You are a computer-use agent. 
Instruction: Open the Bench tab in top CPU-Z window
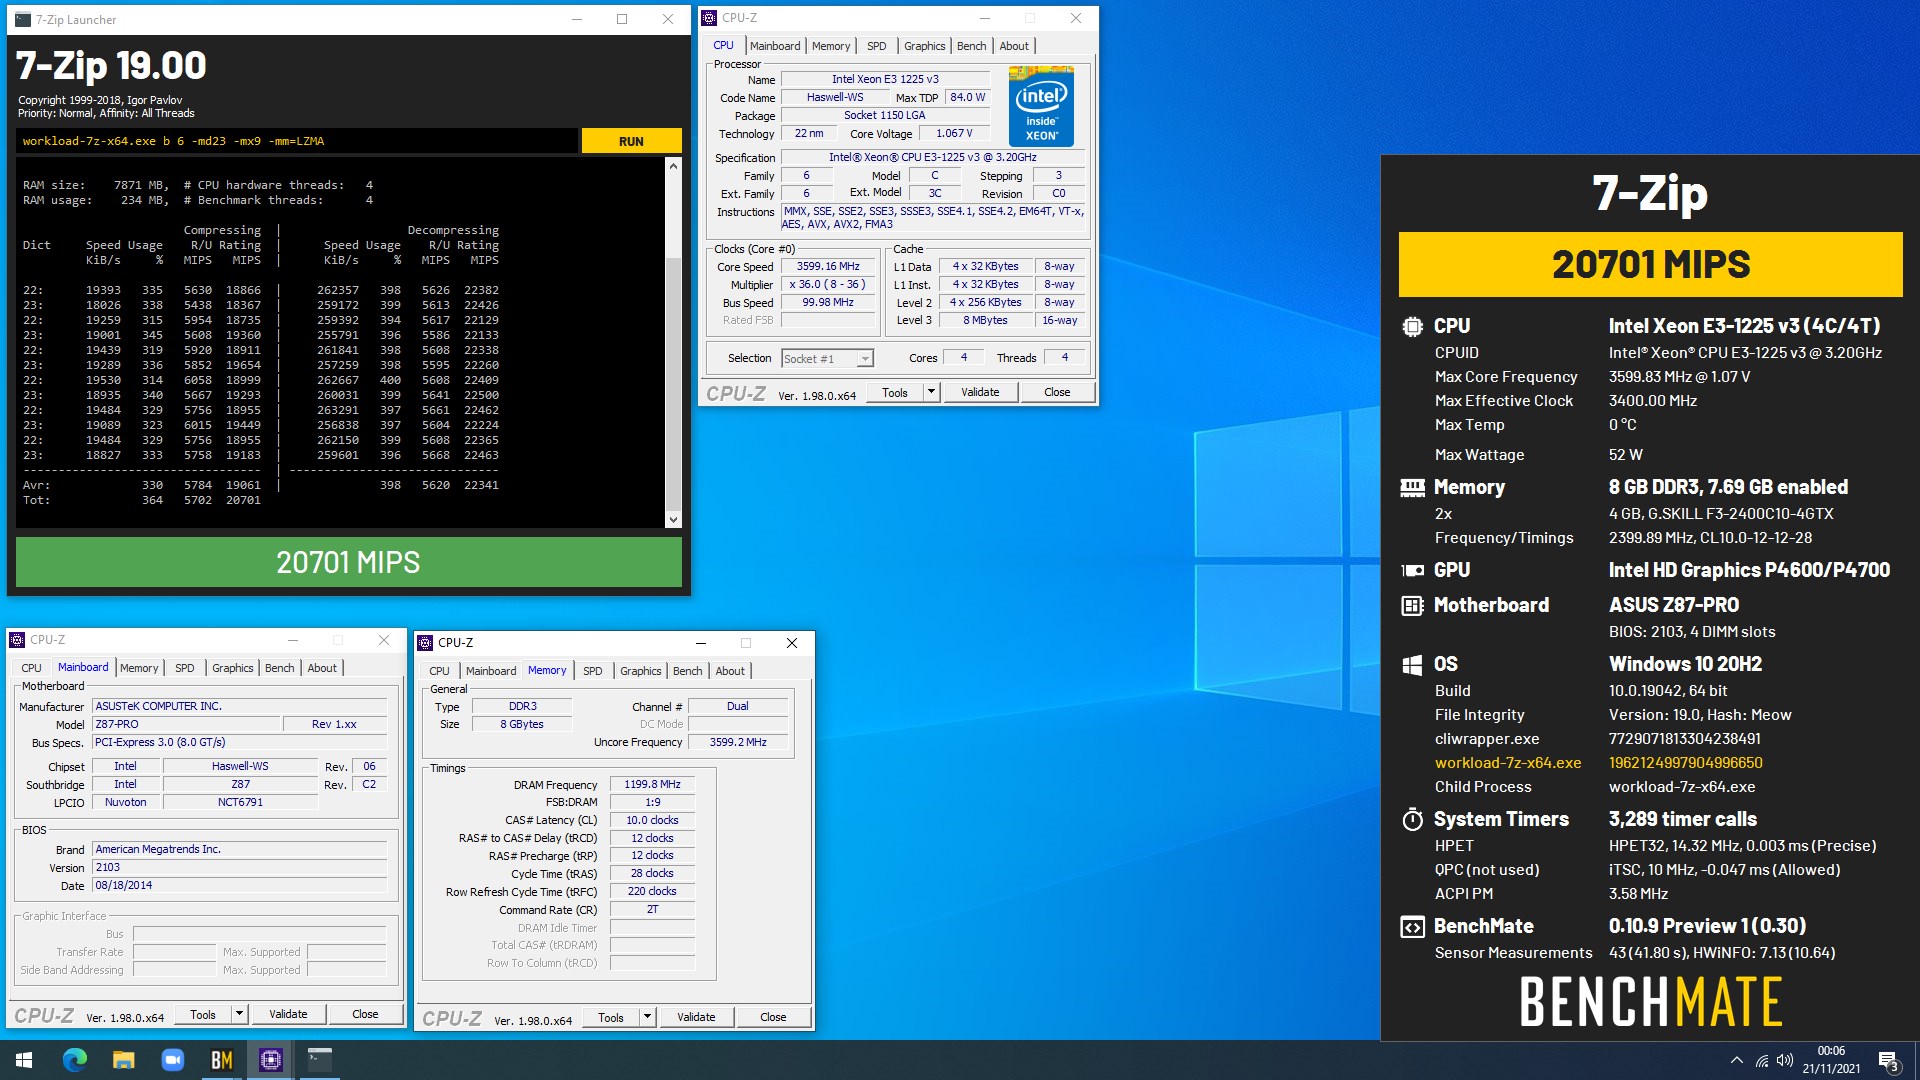pos(971,46)
